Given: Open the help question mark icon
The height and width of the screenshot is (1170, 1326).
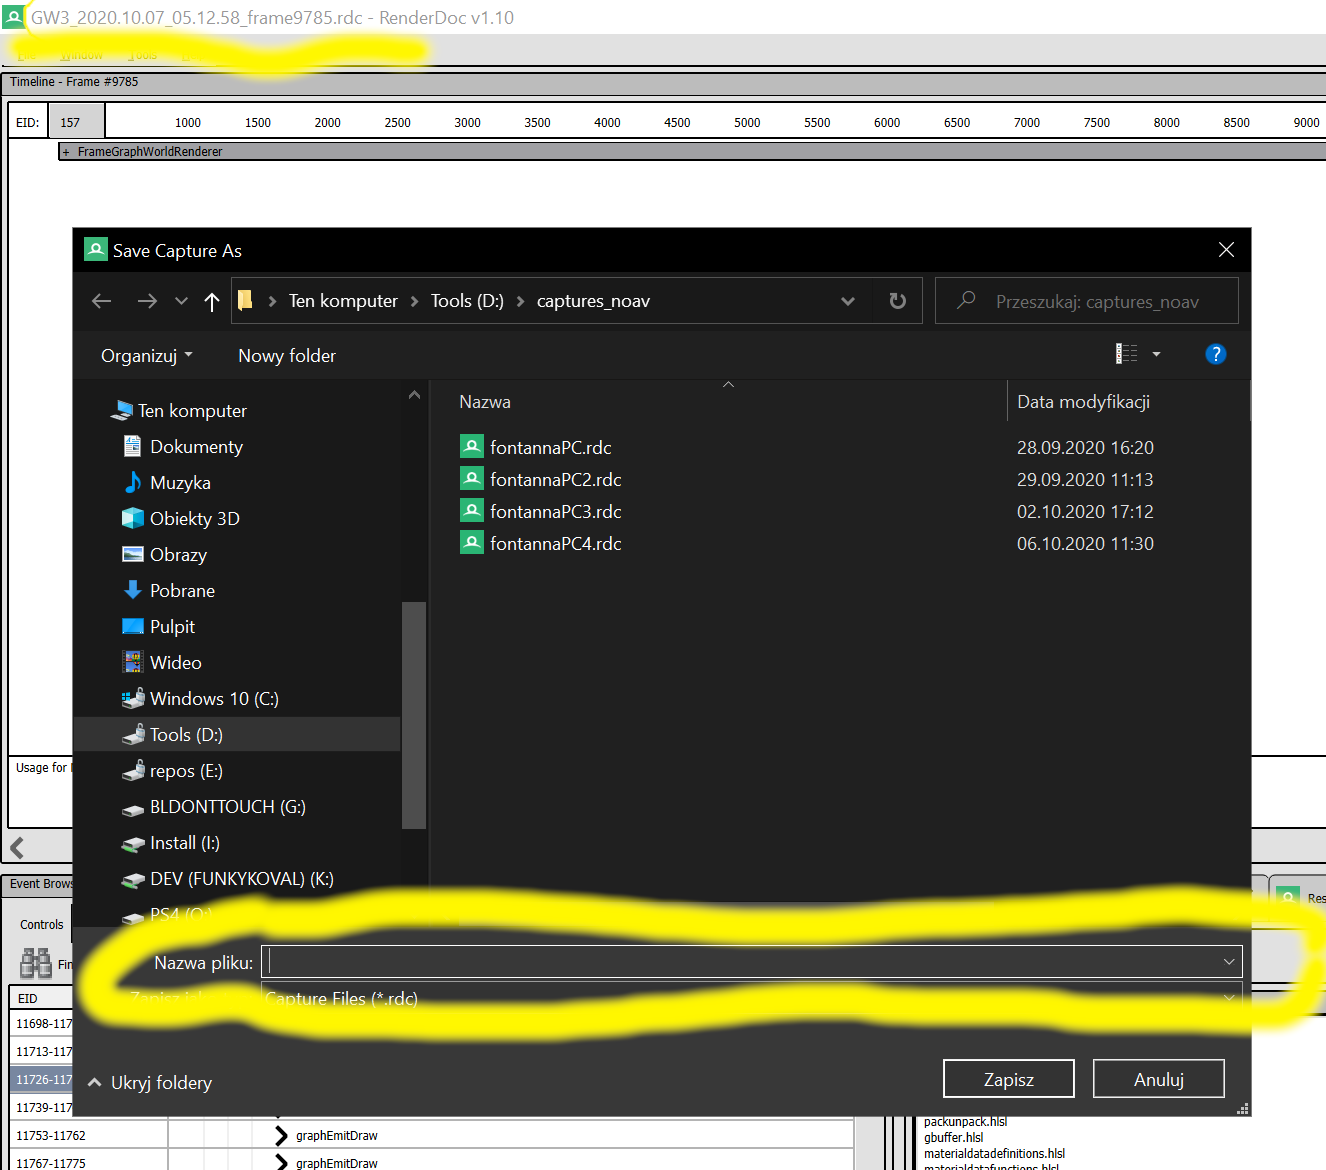Looking at the screenshot, I should pyautogui.click(x=1216, y=354).
